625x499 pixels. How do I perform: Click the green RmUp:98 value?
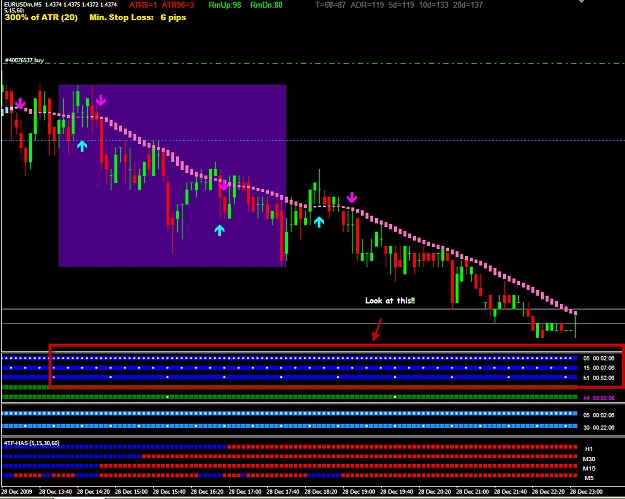coord(225,5)
